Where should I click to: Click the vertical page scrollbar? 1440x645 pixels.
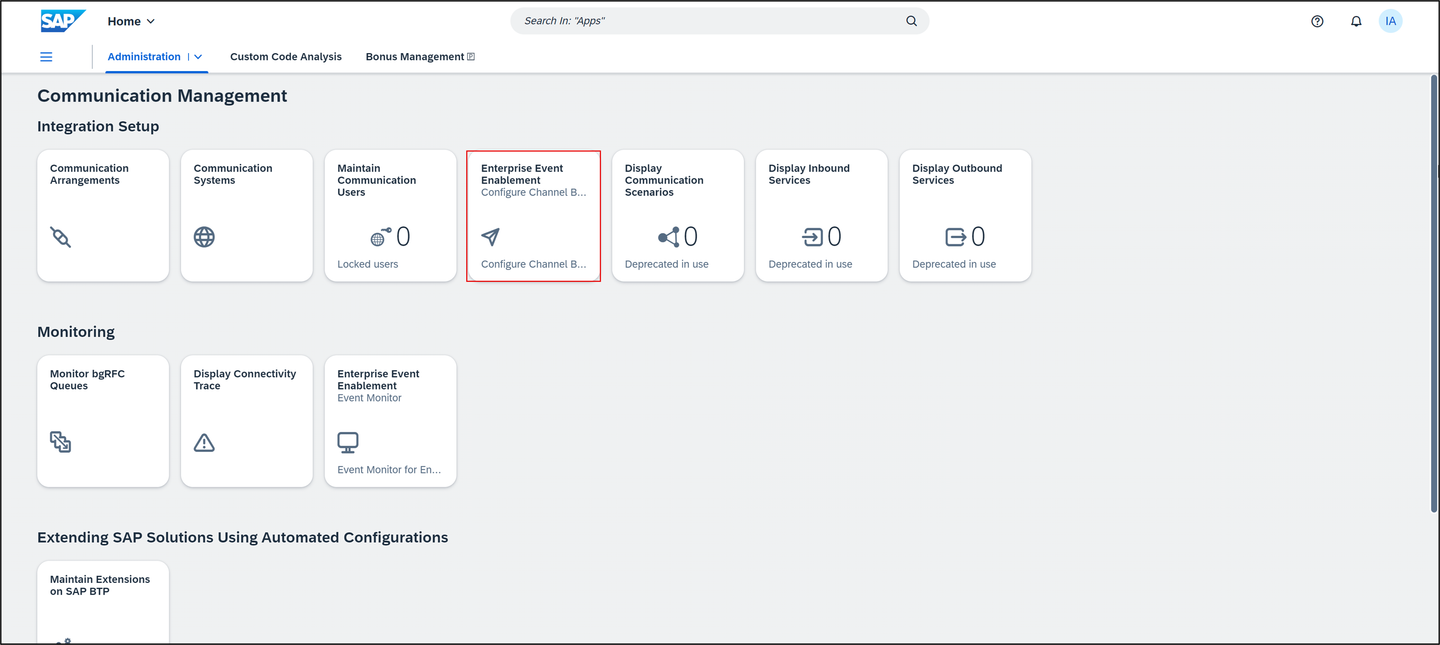click(x=1432, y=295)
